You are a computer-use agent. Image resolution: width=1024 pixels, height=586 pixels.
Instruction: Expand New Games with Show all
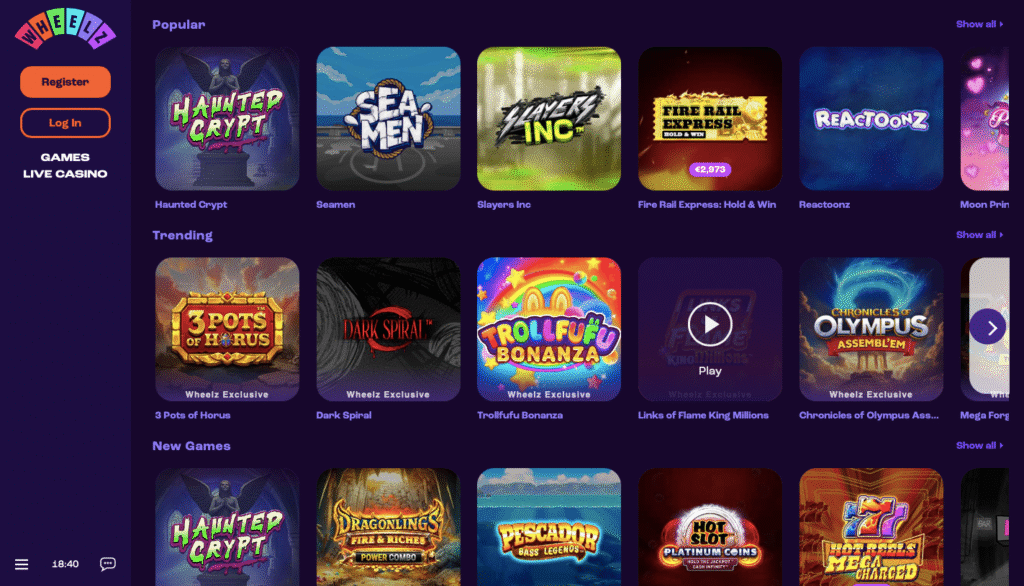click(980, 446)
